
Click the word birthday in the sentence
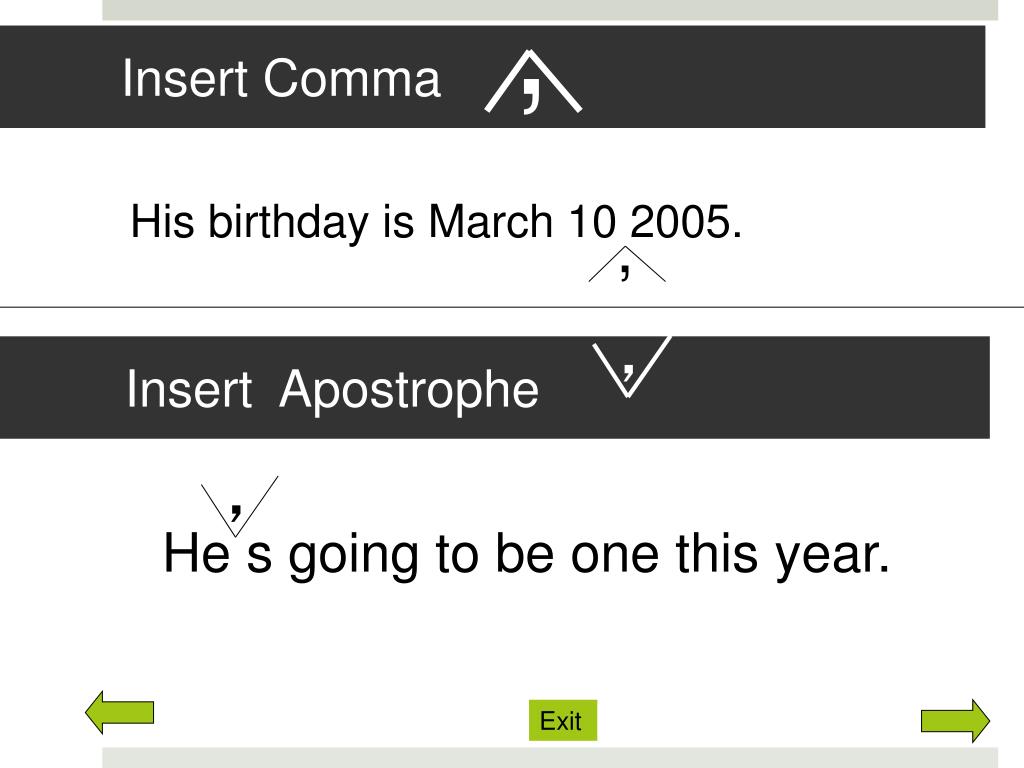(289, 223)
